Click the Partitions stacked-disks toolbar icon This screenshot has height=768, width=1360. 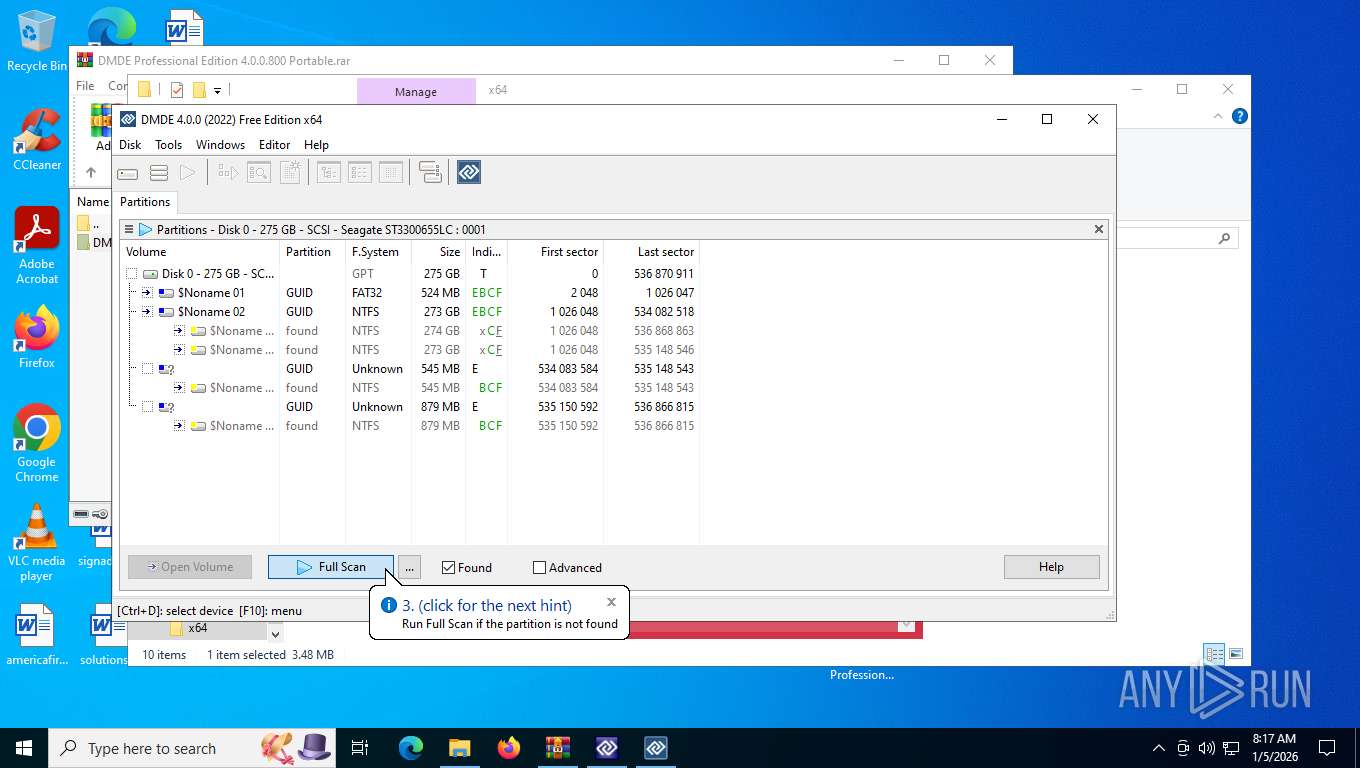coord(158,173)
